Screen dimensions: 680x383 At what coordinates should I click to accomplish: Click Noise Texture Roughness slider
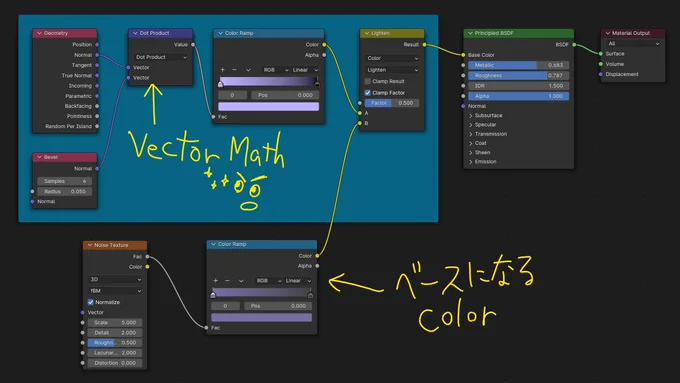click(115, 343)
